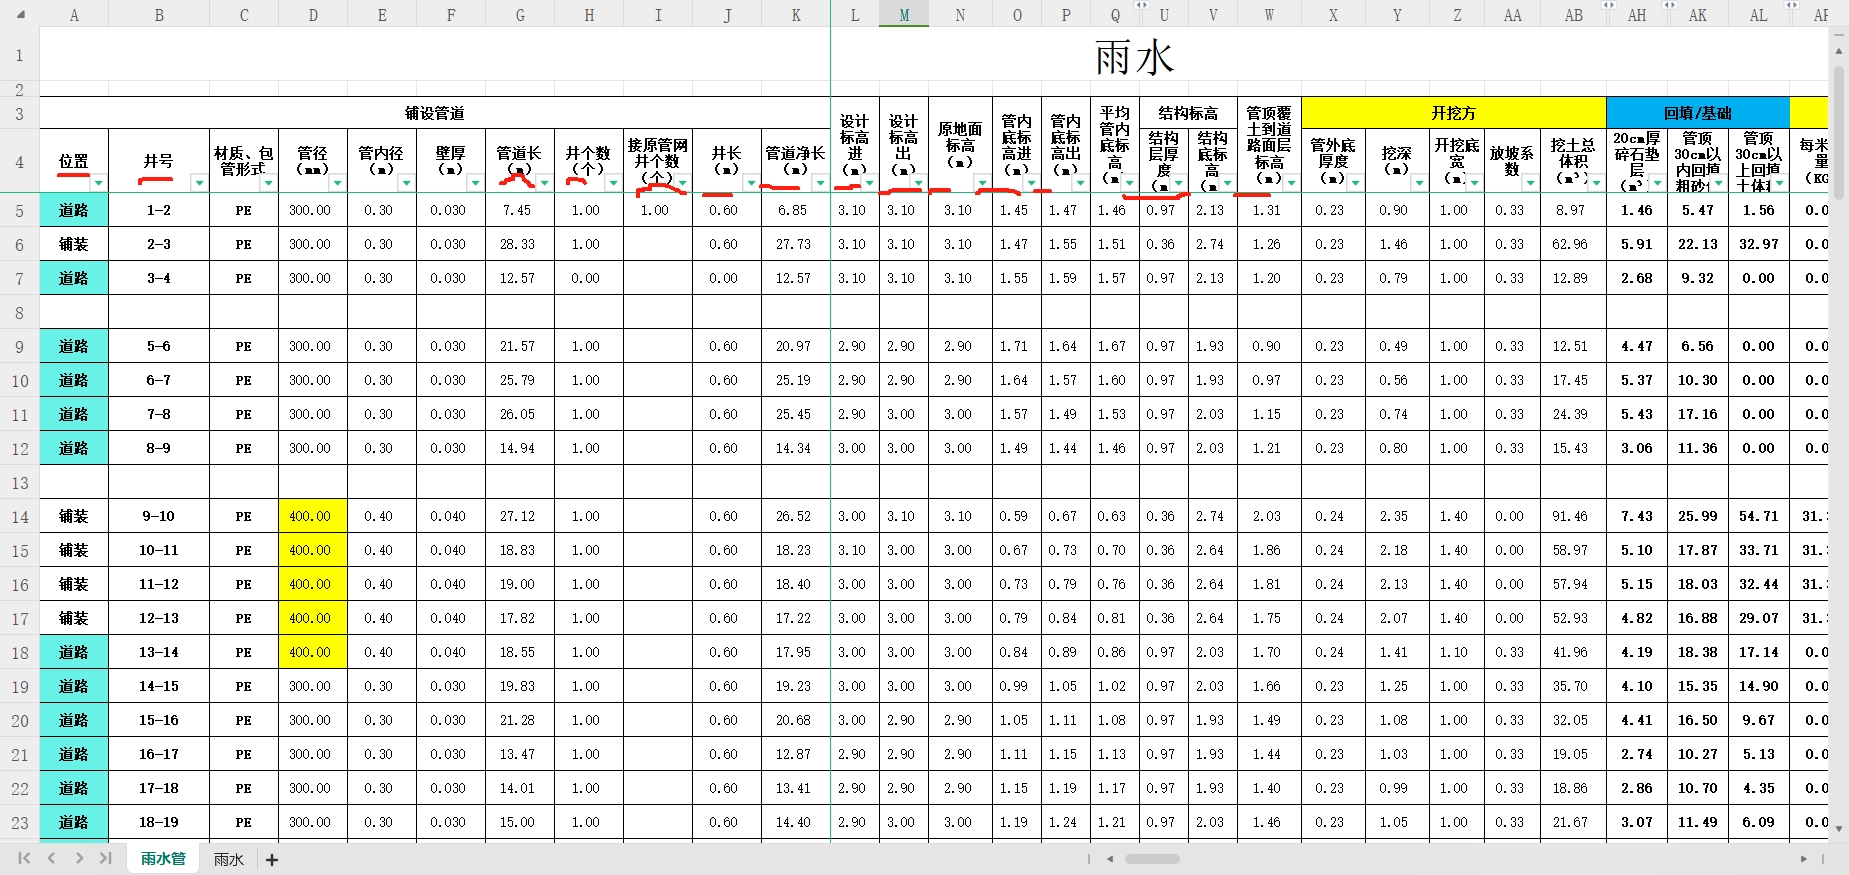1849x875 pixels.
Task: Click the horizontal scrollbar left arrow
Action: [x=1109, y=858]
